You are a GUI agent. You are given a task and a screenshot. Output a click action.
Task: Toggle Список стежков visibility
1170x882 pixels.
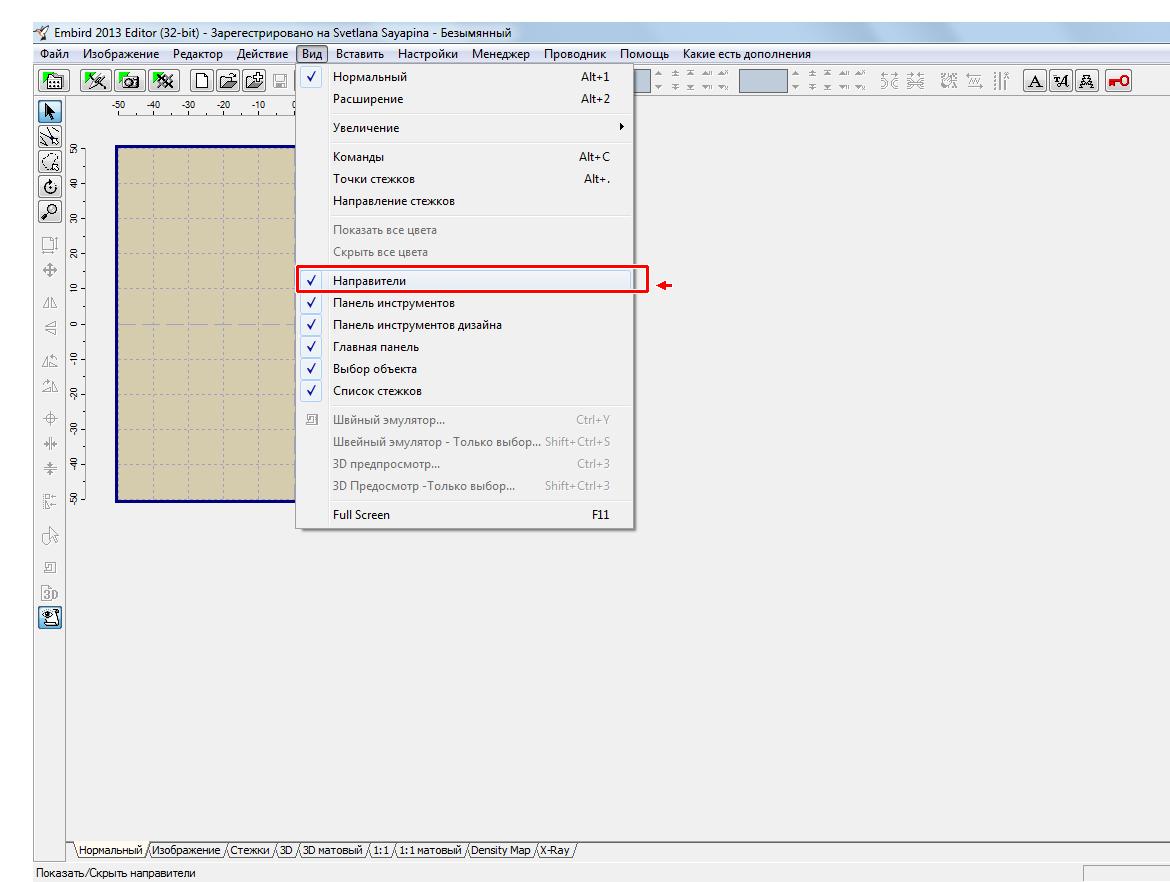click(x=377, y=391)
